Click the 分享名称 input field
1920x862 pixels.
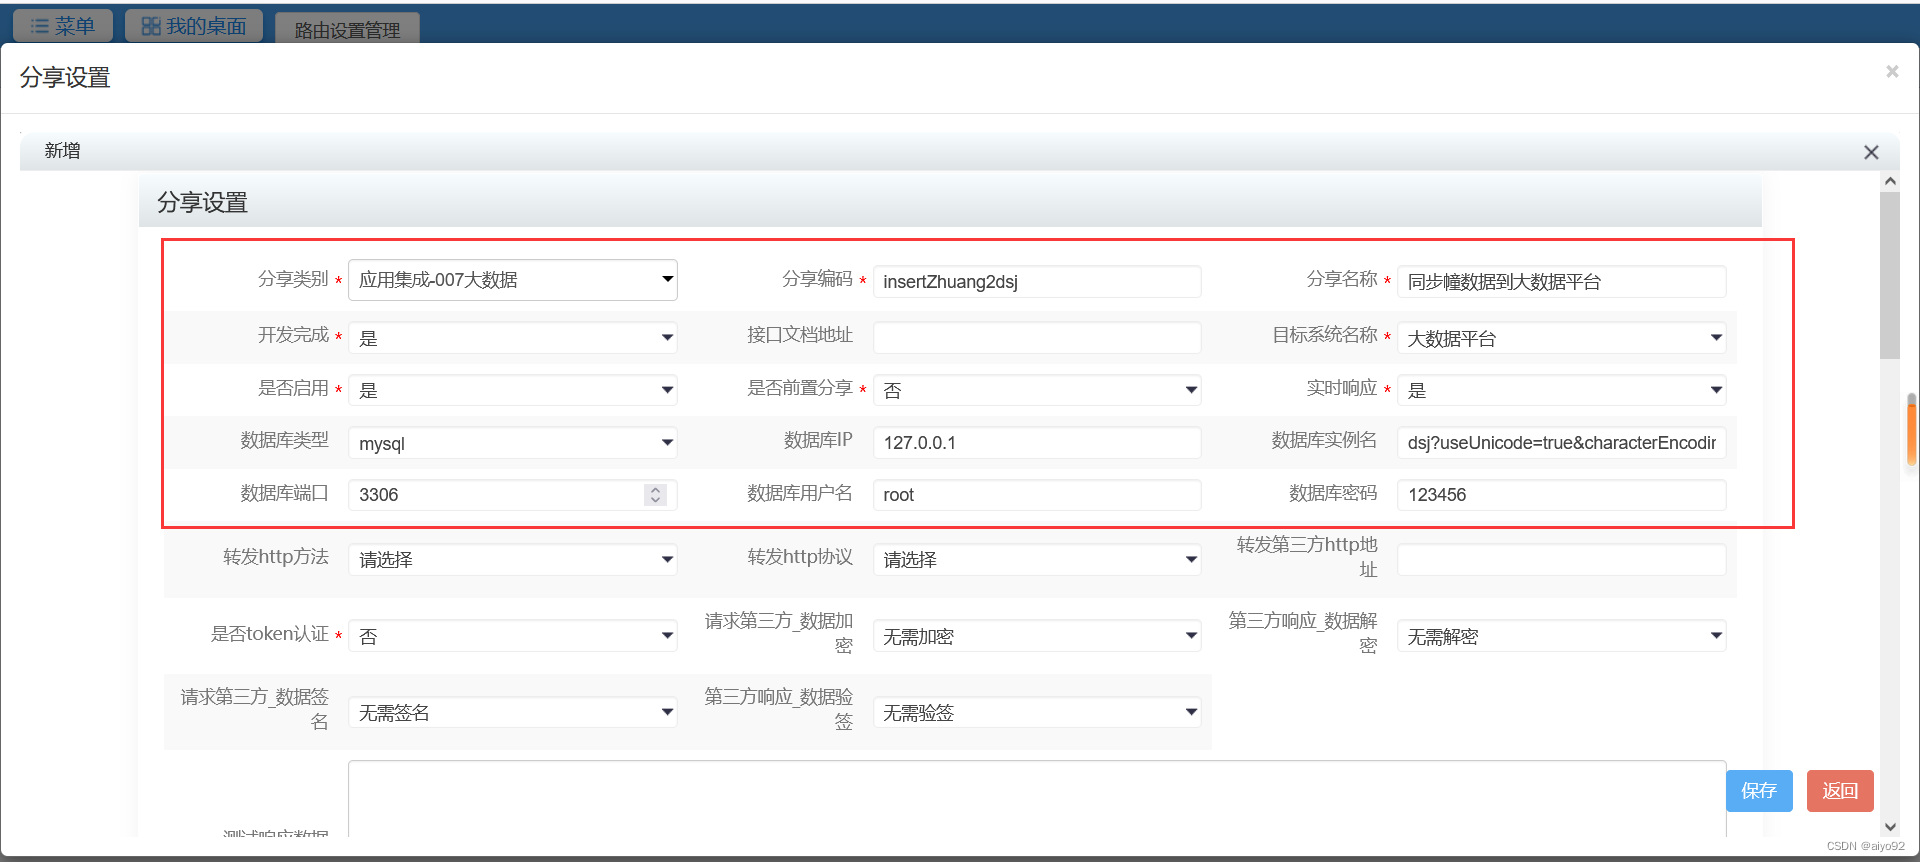coord(1561,282)
